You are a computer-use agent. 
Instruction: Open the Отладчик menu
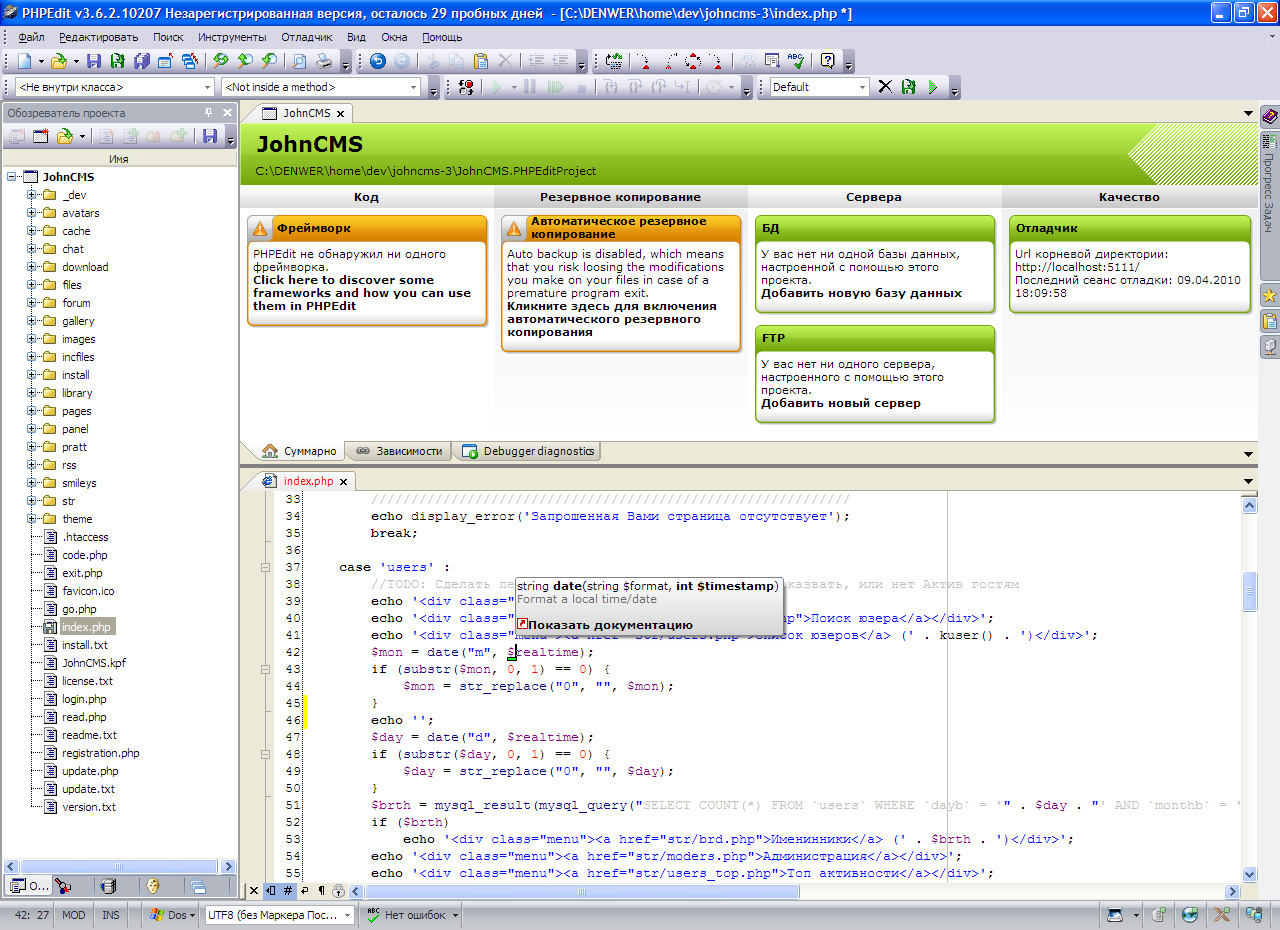[307, 37]
